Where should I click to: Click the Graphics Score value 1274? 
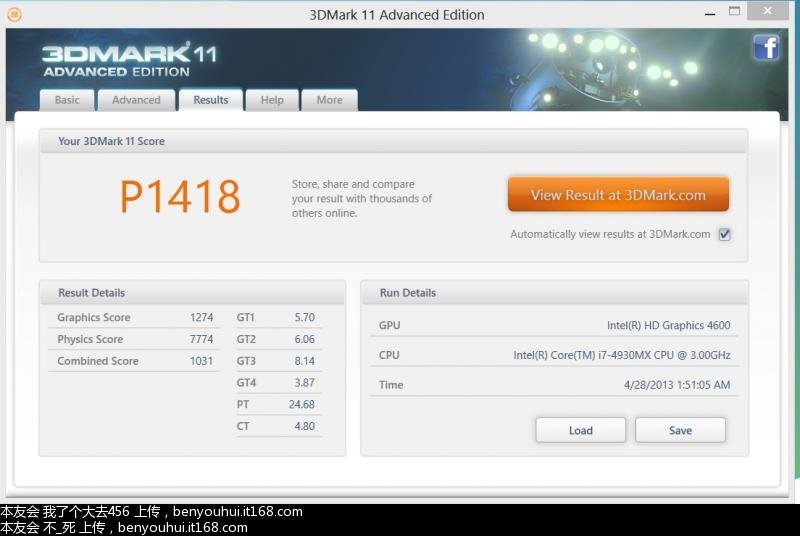[202, 317]
